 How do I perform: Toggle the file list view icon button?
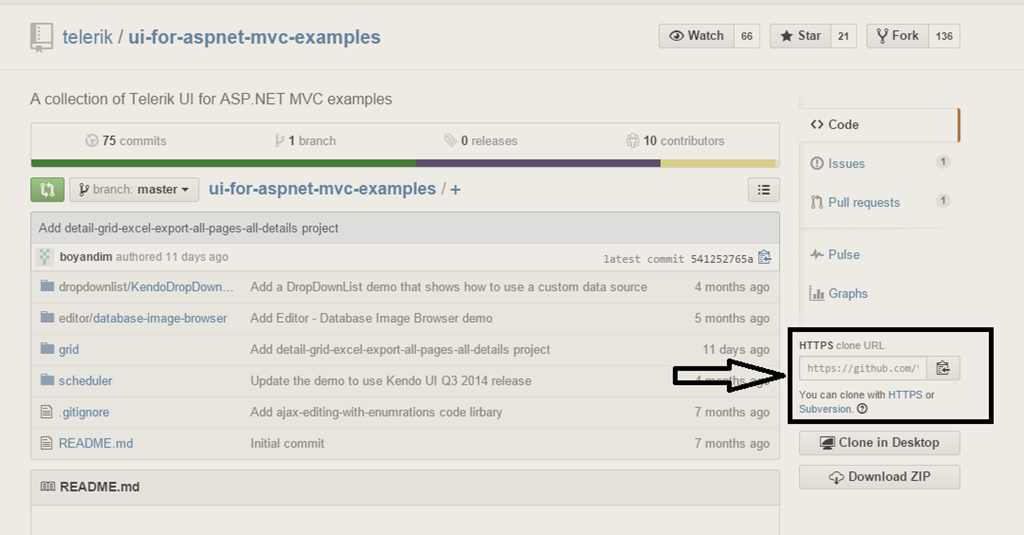point(763,189)
